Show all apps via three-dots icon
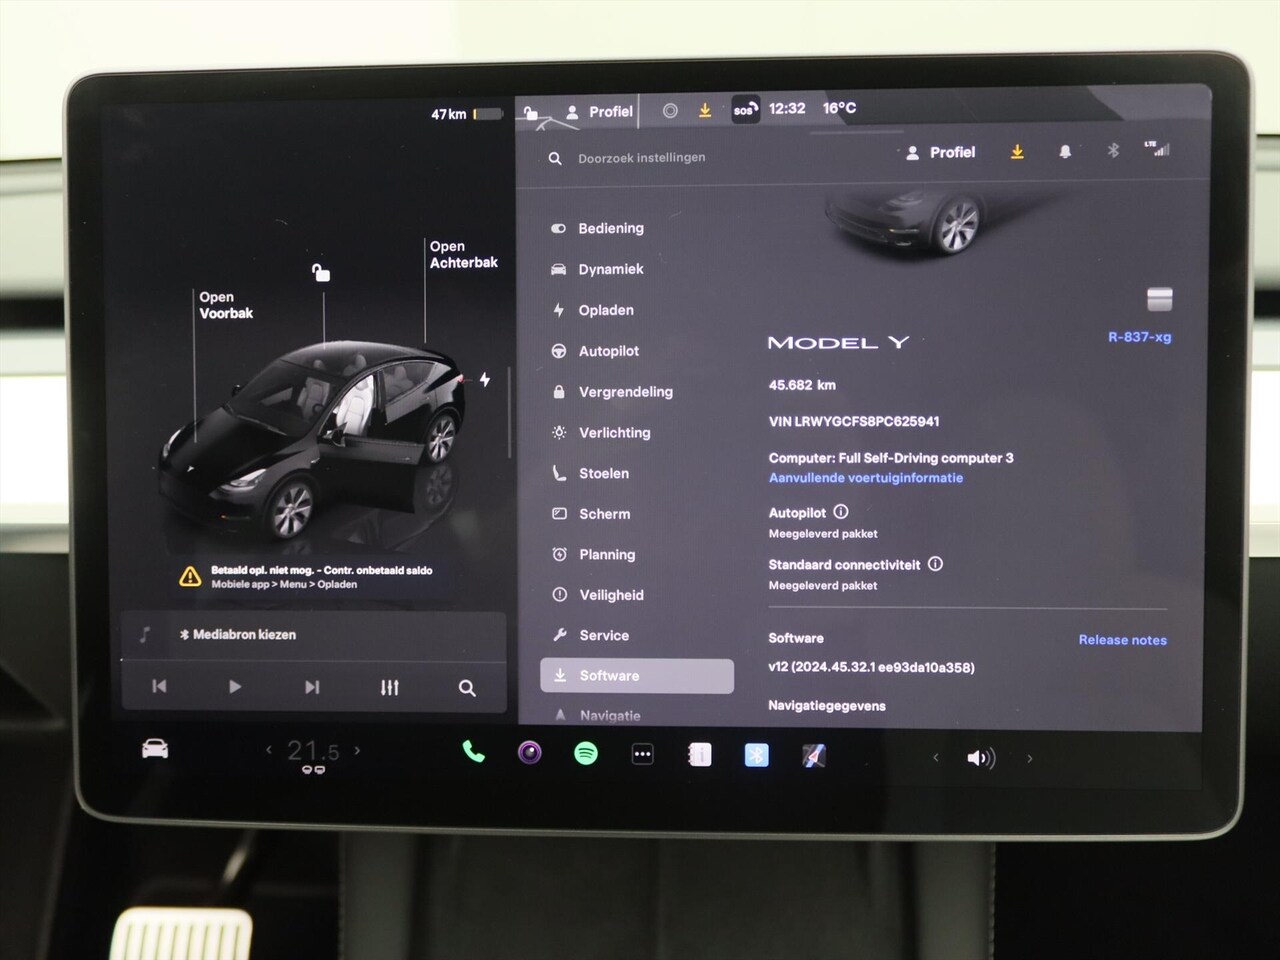Viewport: 1280px width, 960px height. (642, 754)
